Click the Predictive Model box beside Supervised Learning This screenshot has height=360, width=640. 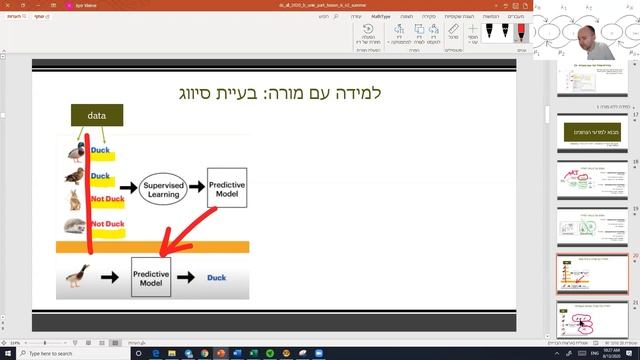227,188
